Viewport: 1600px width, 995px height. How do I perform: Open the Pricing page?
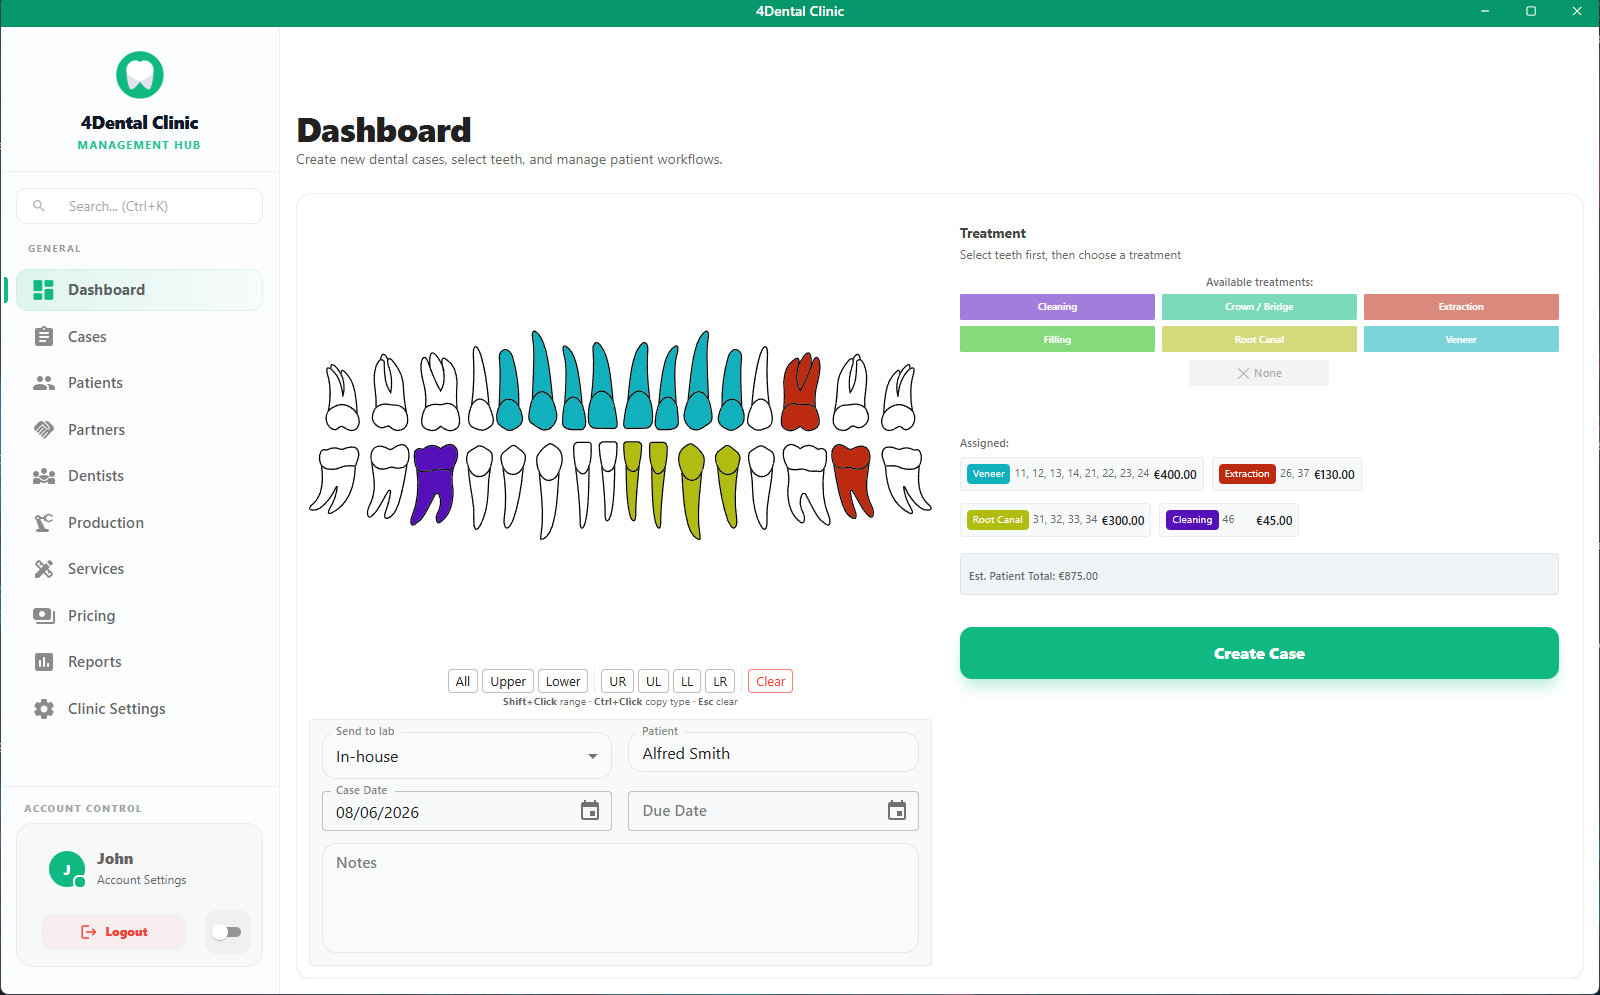click(x=140, y=616)
